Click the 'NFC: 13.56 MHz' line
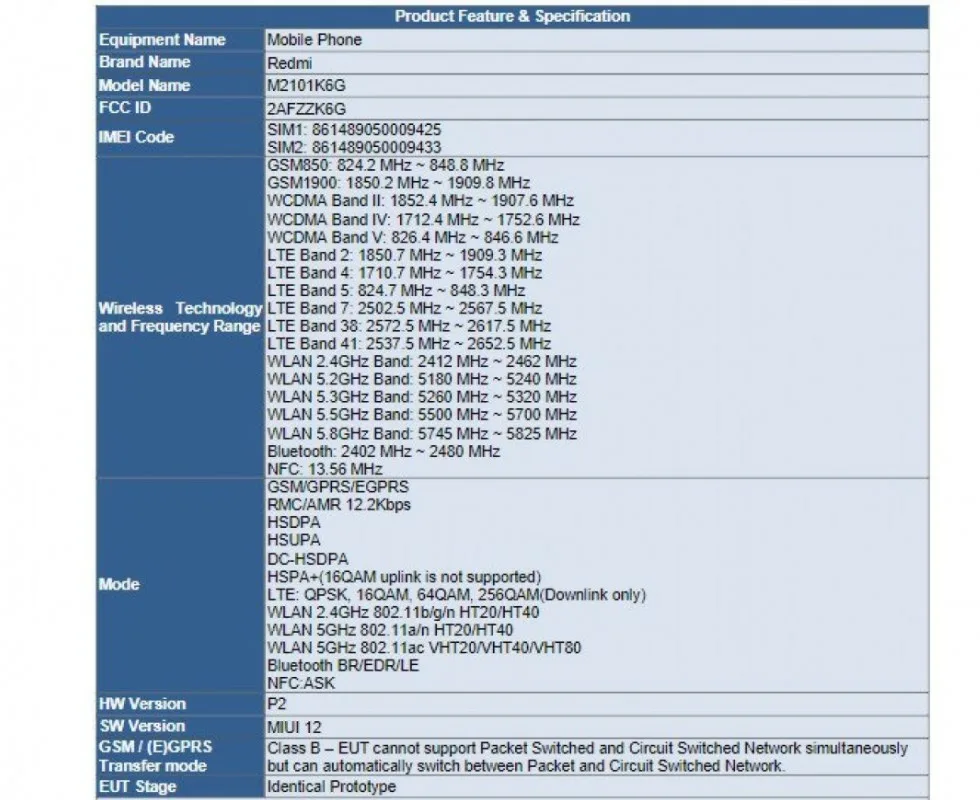Image resolution: width=980 pixels, height=800 pixels. 324,469
